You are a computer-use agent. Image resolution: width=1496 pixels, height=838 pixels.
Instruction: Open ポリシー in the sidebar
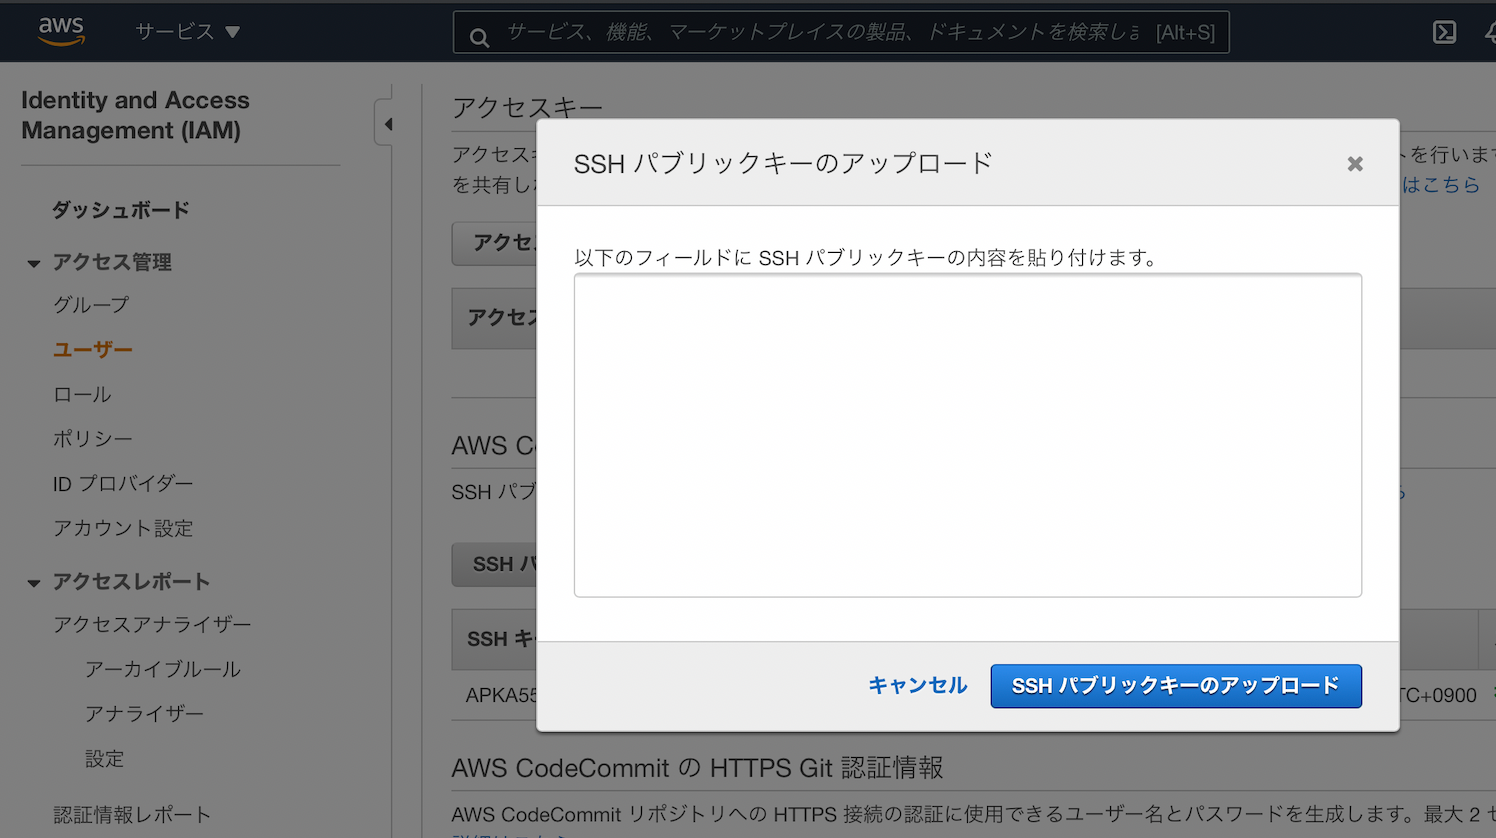(92, 438)
